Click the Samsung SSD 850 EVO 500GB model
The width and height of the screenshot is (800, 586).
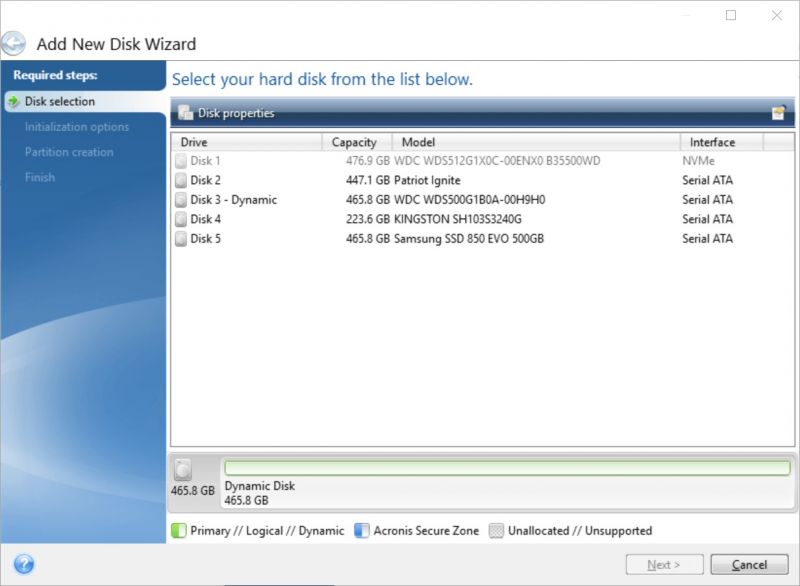469,239
